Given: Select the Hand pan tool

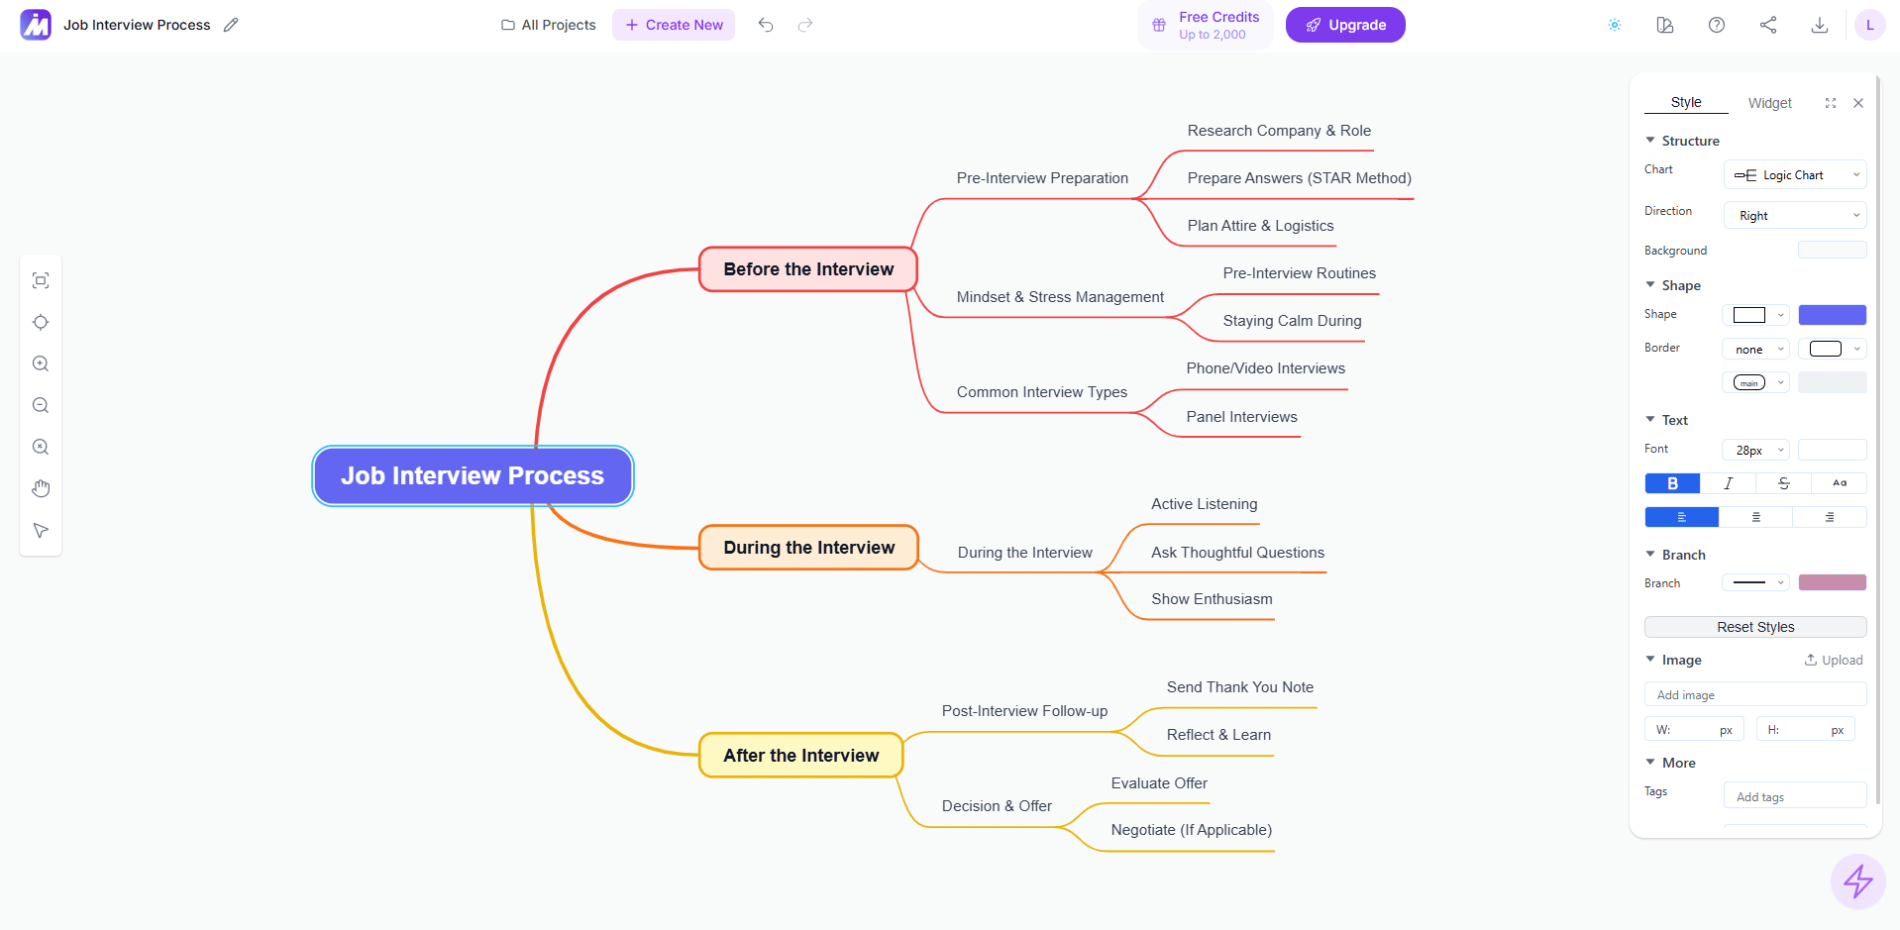Looking at the screenshot, I should click(x=41, y=488).
